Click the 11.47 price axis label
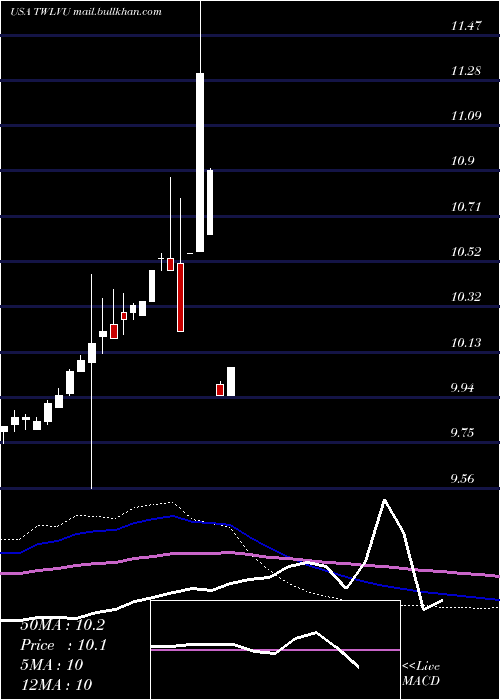The image size is (500, 700). [x=466, y=26]
